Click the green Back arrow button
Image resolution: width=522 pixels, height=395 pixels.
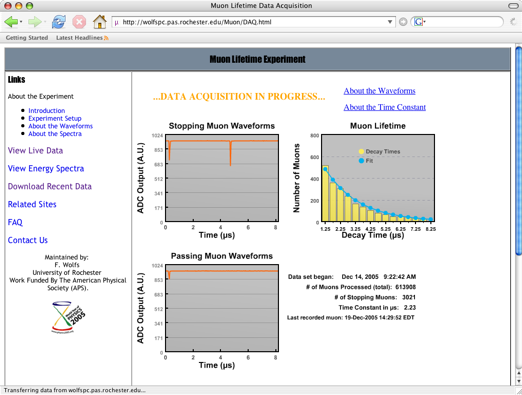pos(11,22)
